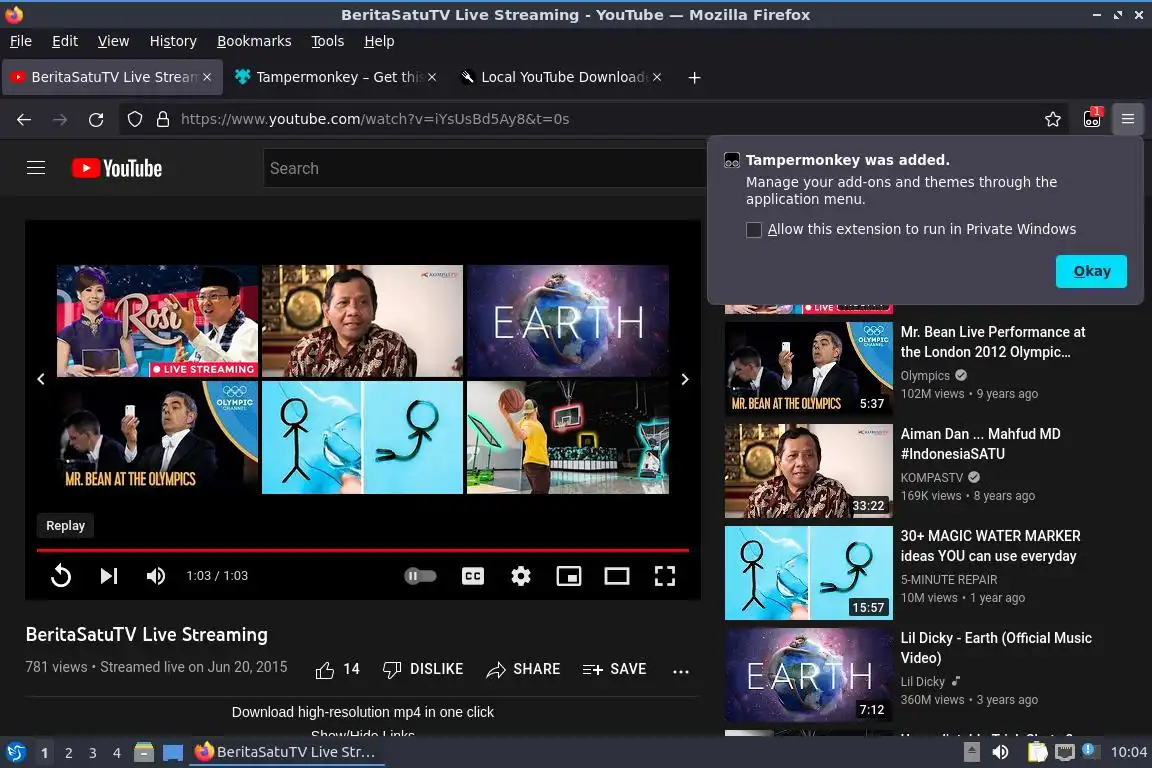Go to YouTube home via logo
This screenshot has width=1152, height=768.
[117, 168]
